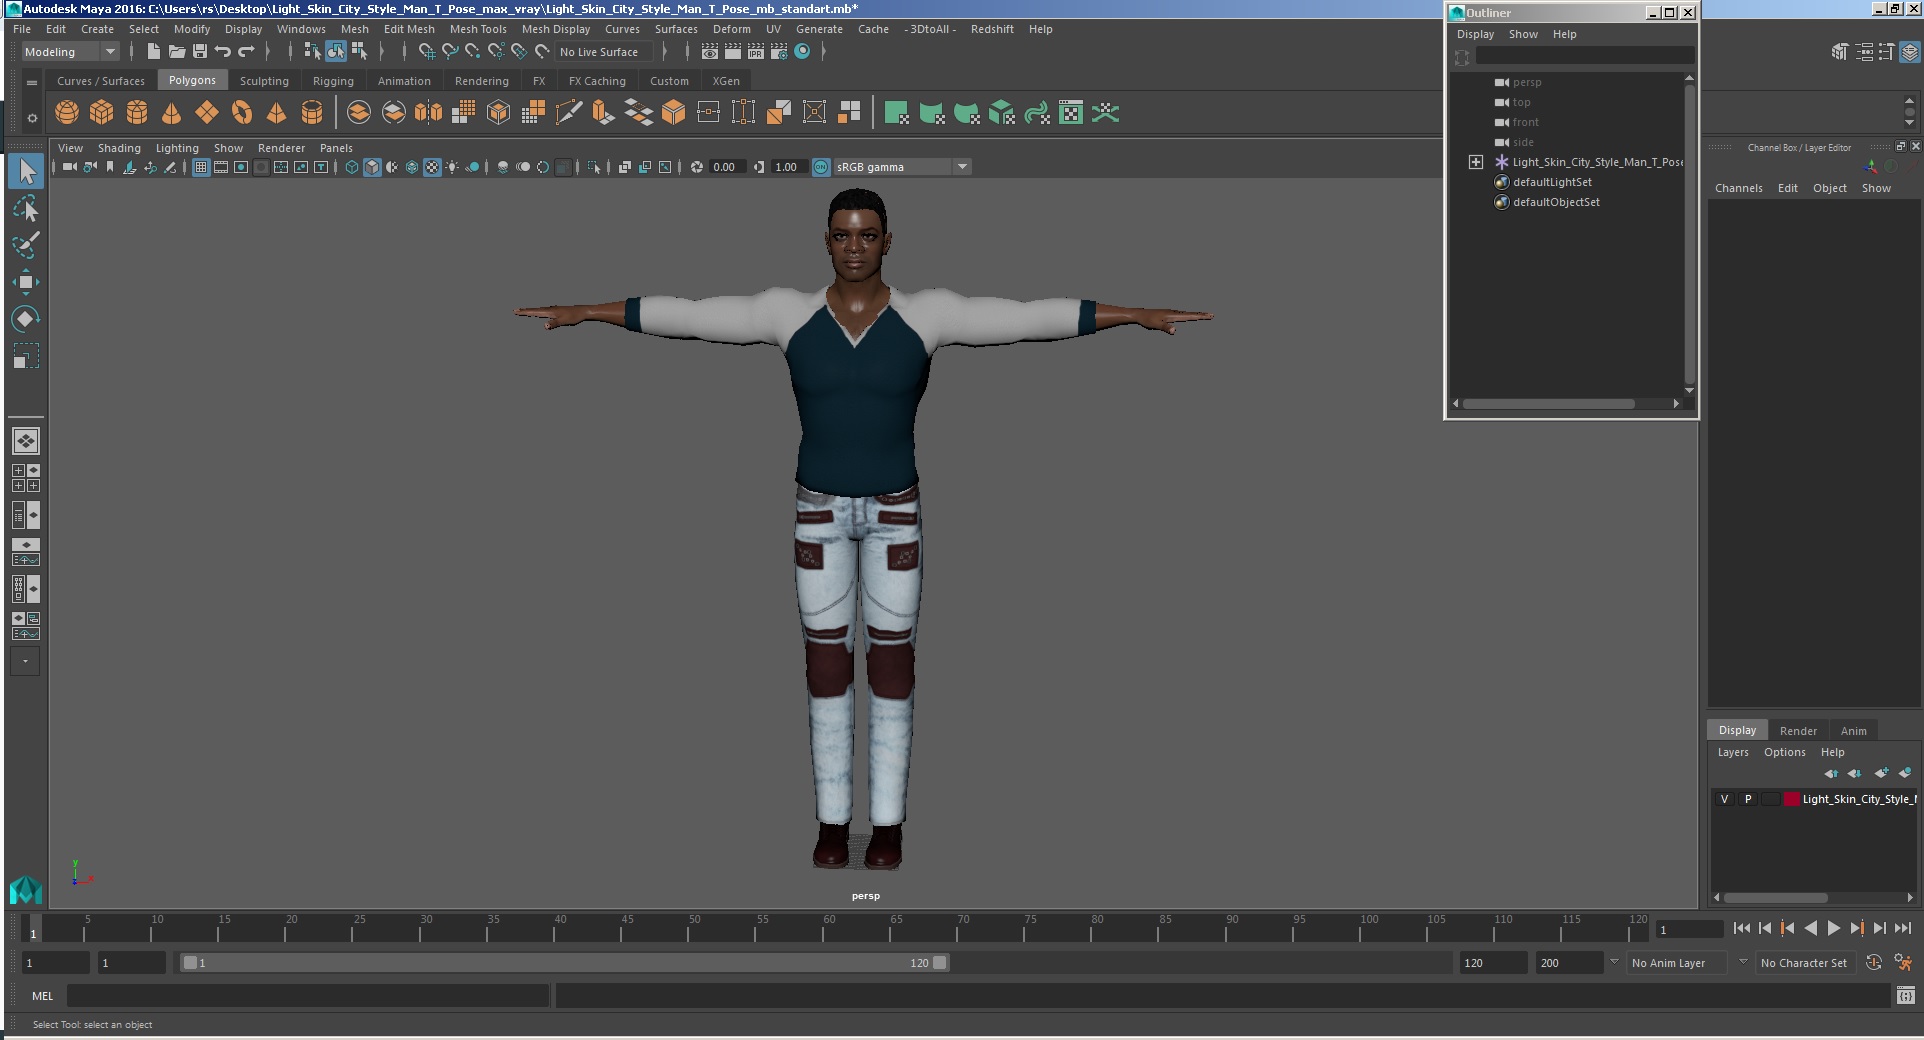This screenshot has width=1924, height=1040.
Task: Activate the Move tool
Action: pos(26,282)
